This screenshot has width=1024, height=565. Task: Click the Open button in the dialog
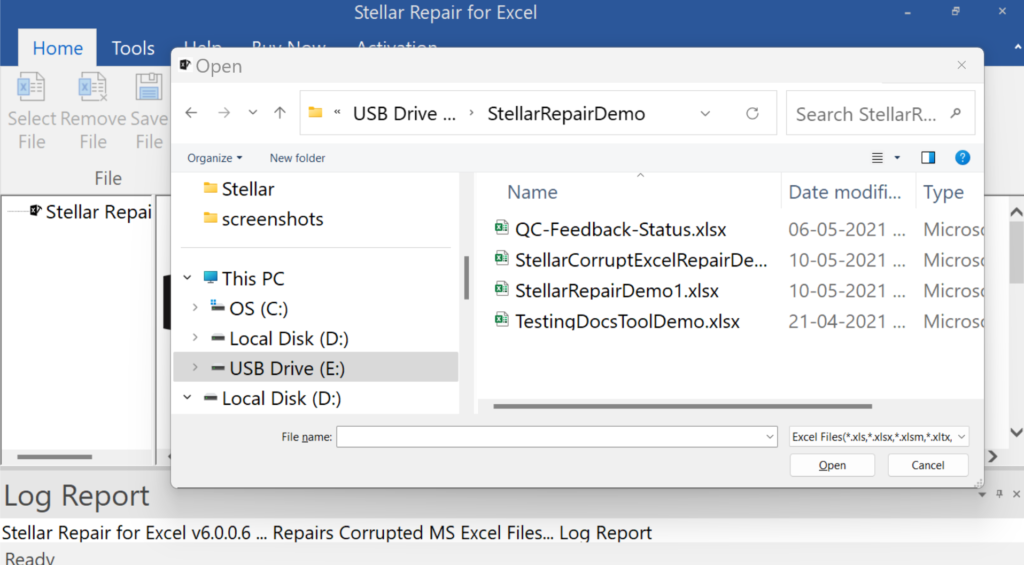tap(832, 465)
